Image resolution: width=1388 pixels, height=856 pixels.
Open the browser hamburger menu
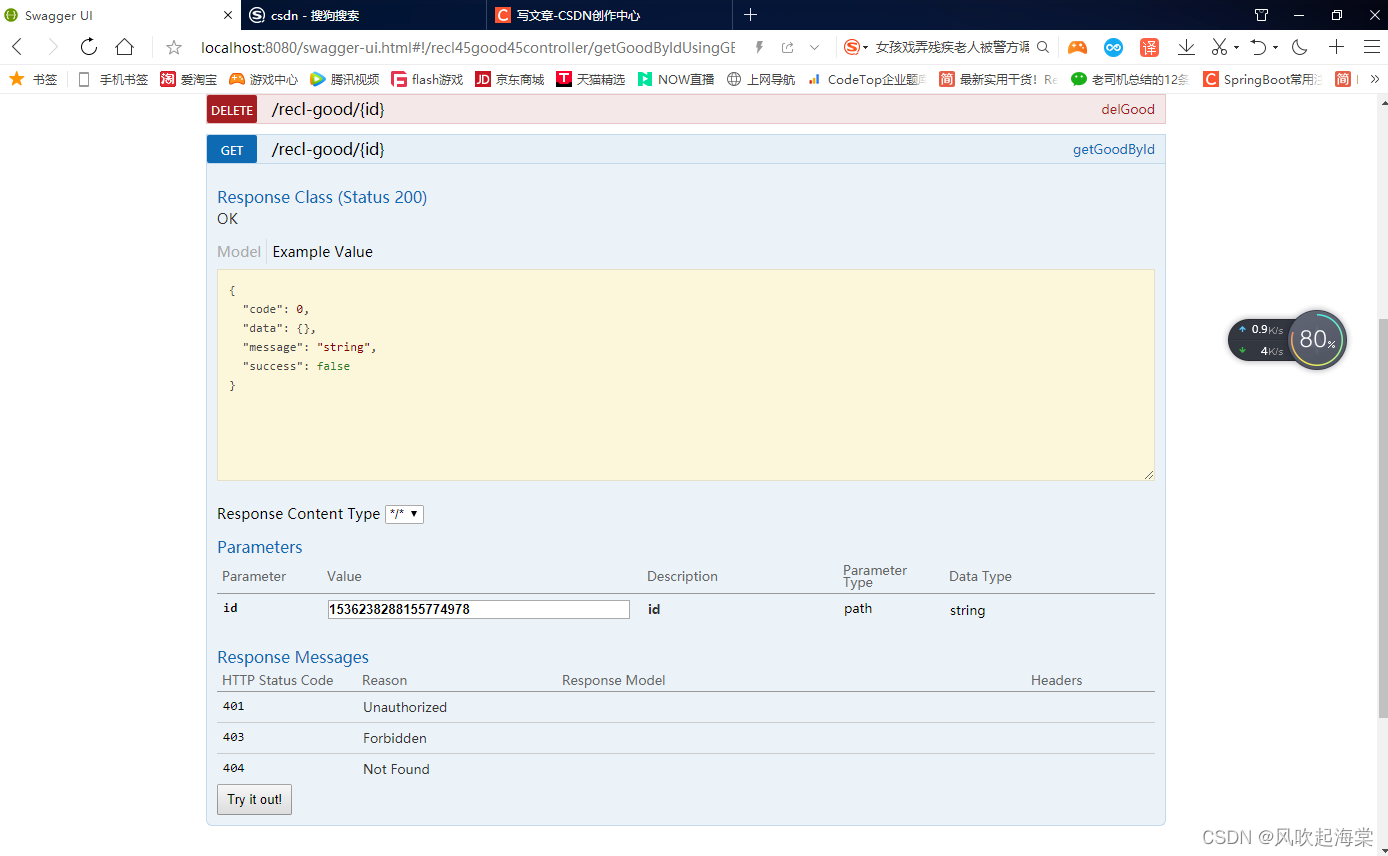(x=1371, y=47)
